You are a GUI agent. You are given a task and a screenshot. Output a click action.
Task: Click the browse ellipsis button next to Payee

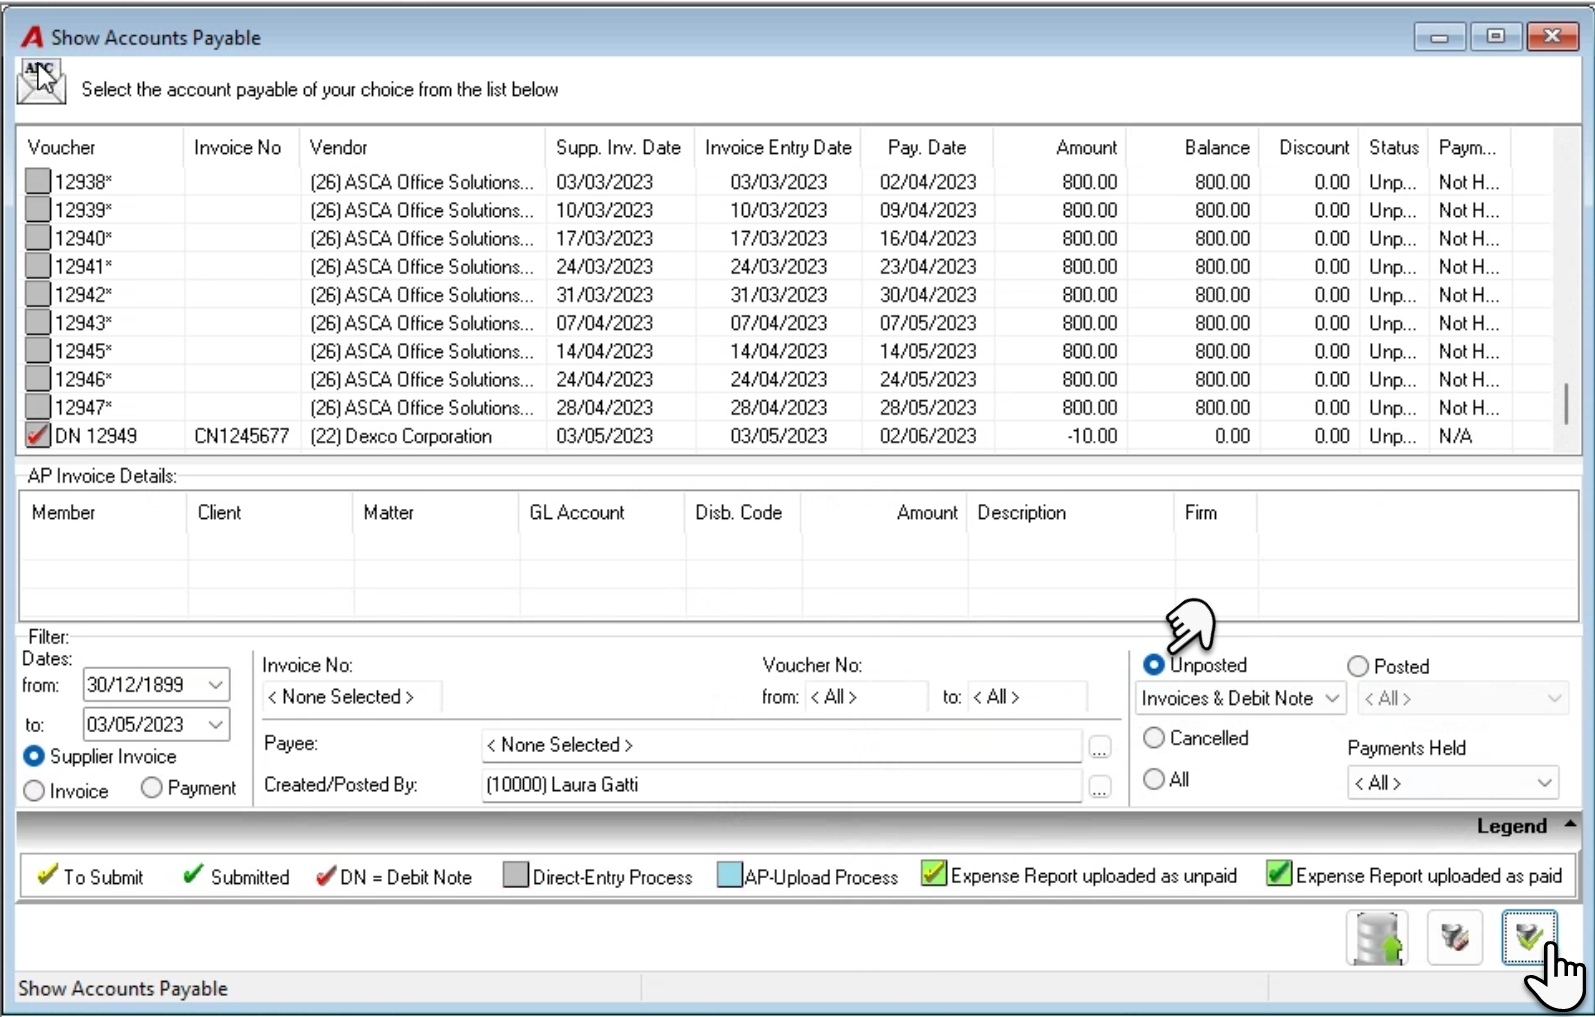(1100, 747)
